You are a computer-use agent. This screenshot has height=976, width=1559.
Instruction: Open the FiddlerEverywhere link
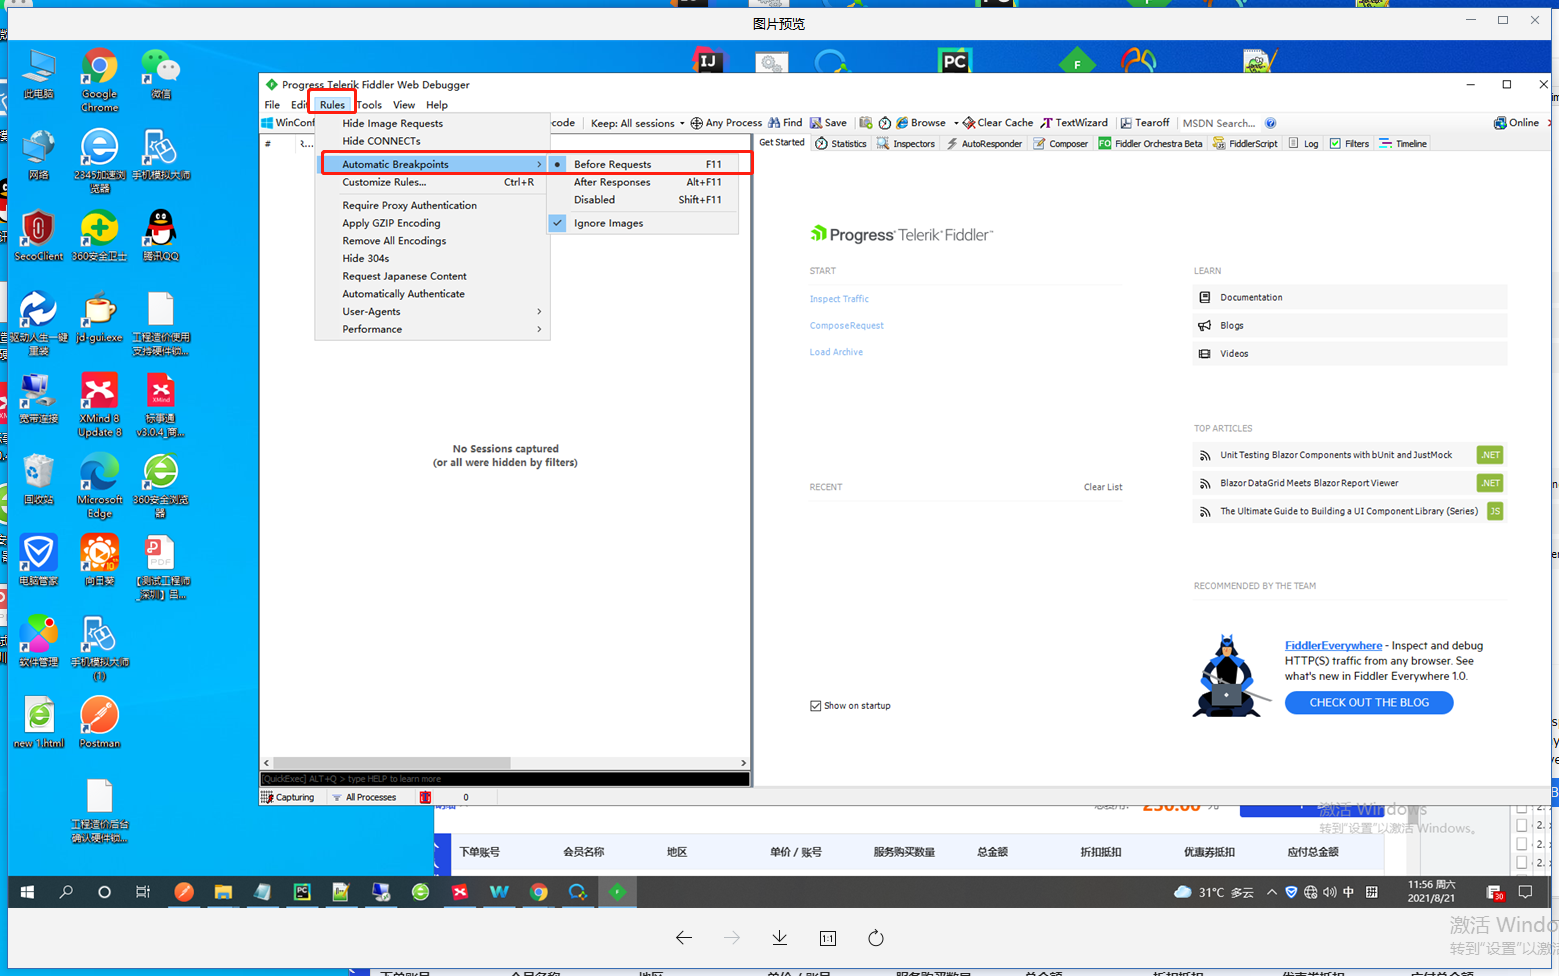tap(1333, 646)
